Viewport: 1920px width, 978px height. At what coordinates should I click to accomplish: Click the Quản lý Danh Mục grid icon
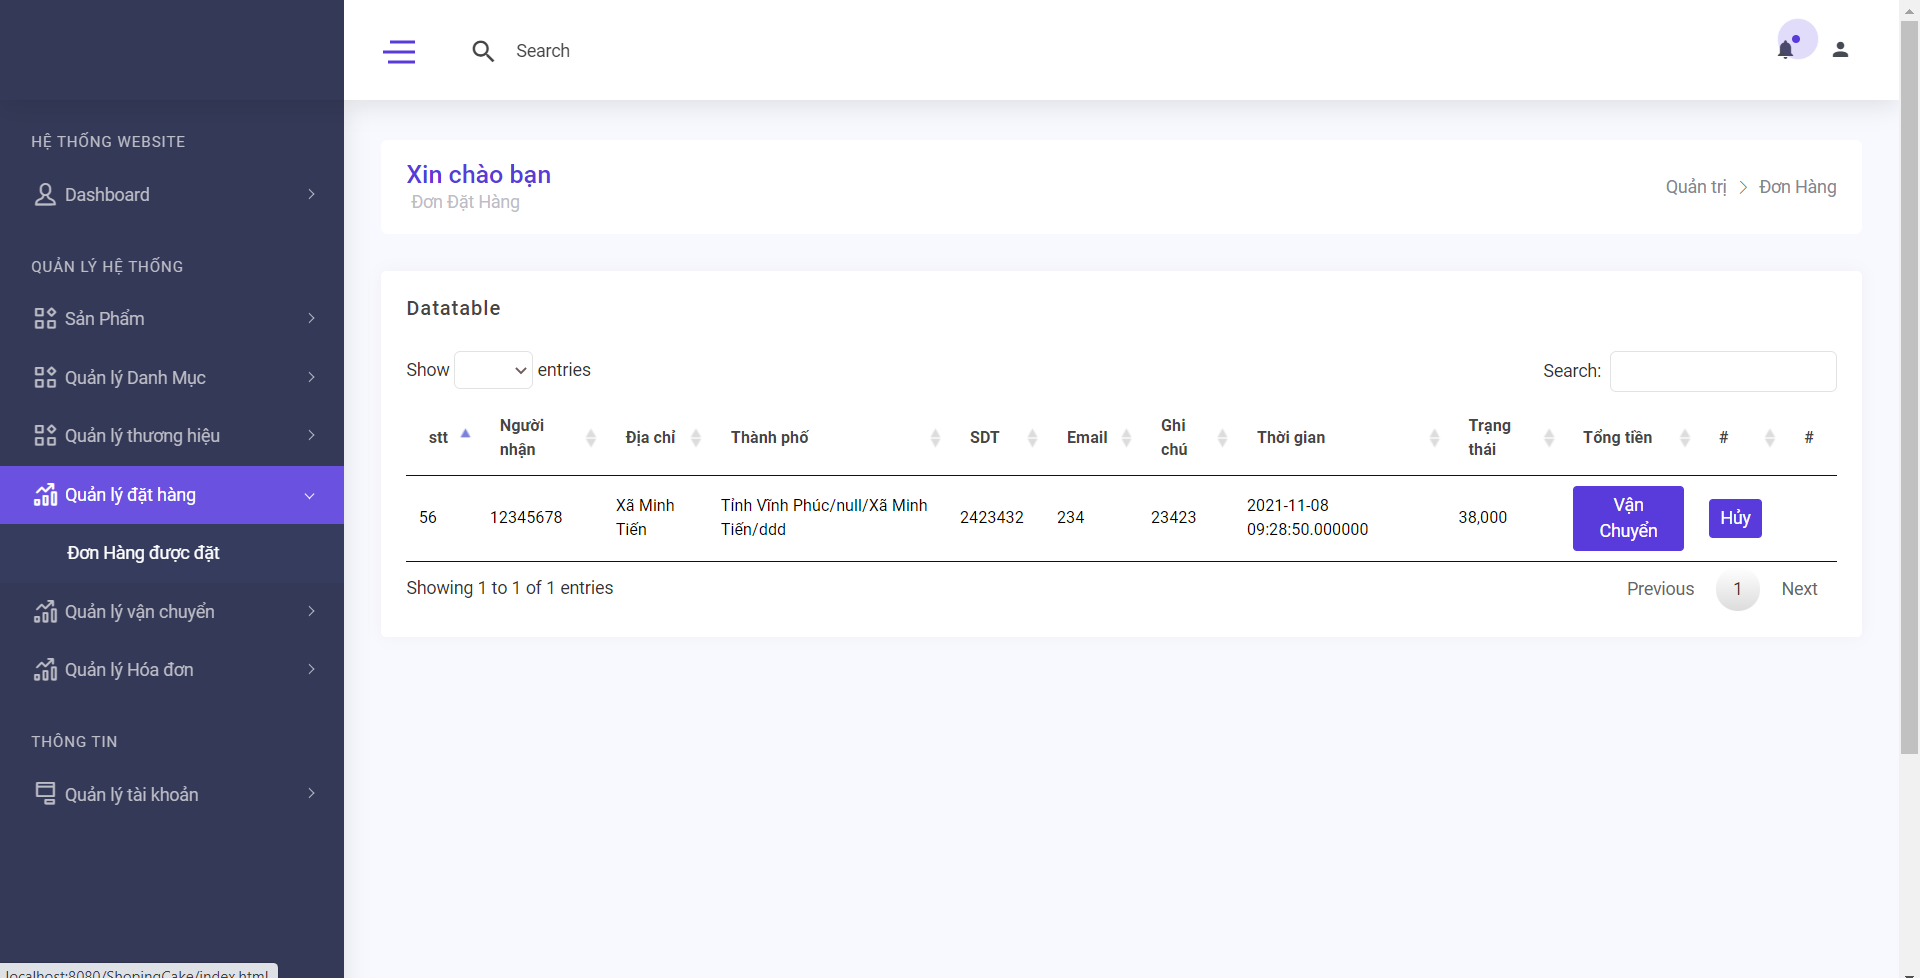tap(45, 377)
